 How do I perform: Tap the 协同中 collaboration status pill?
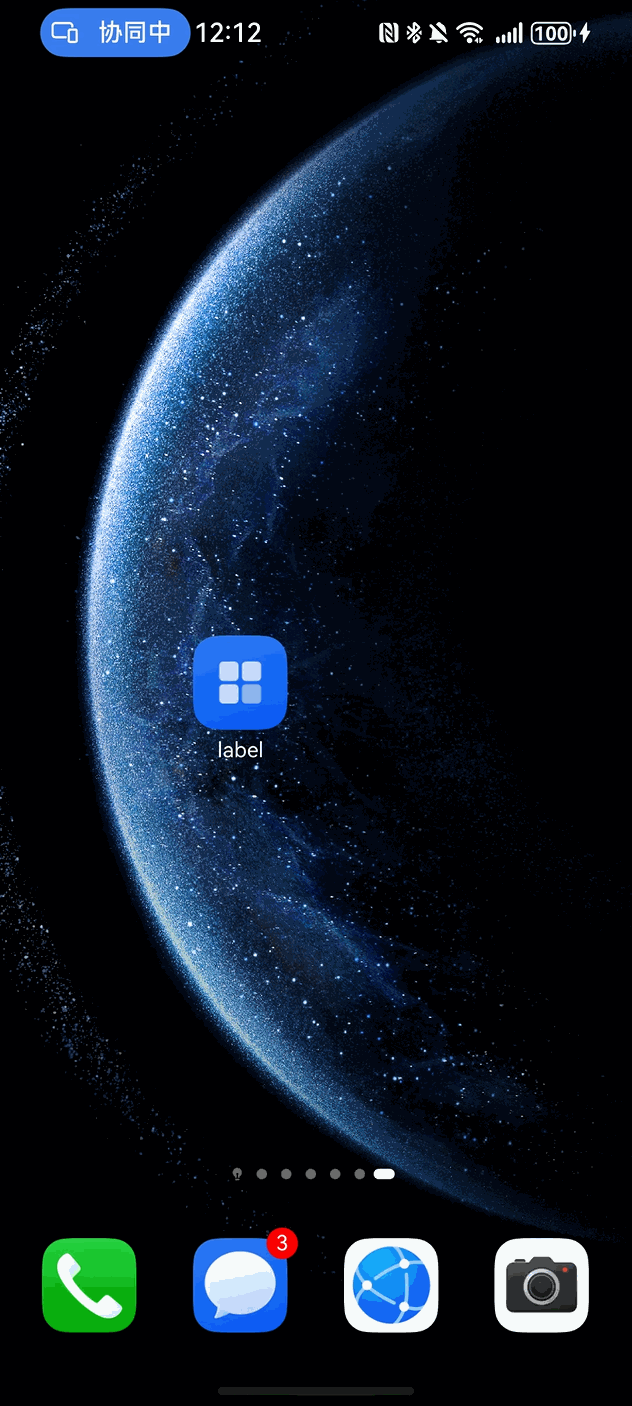pyautogui.click(x=115, y=33)
